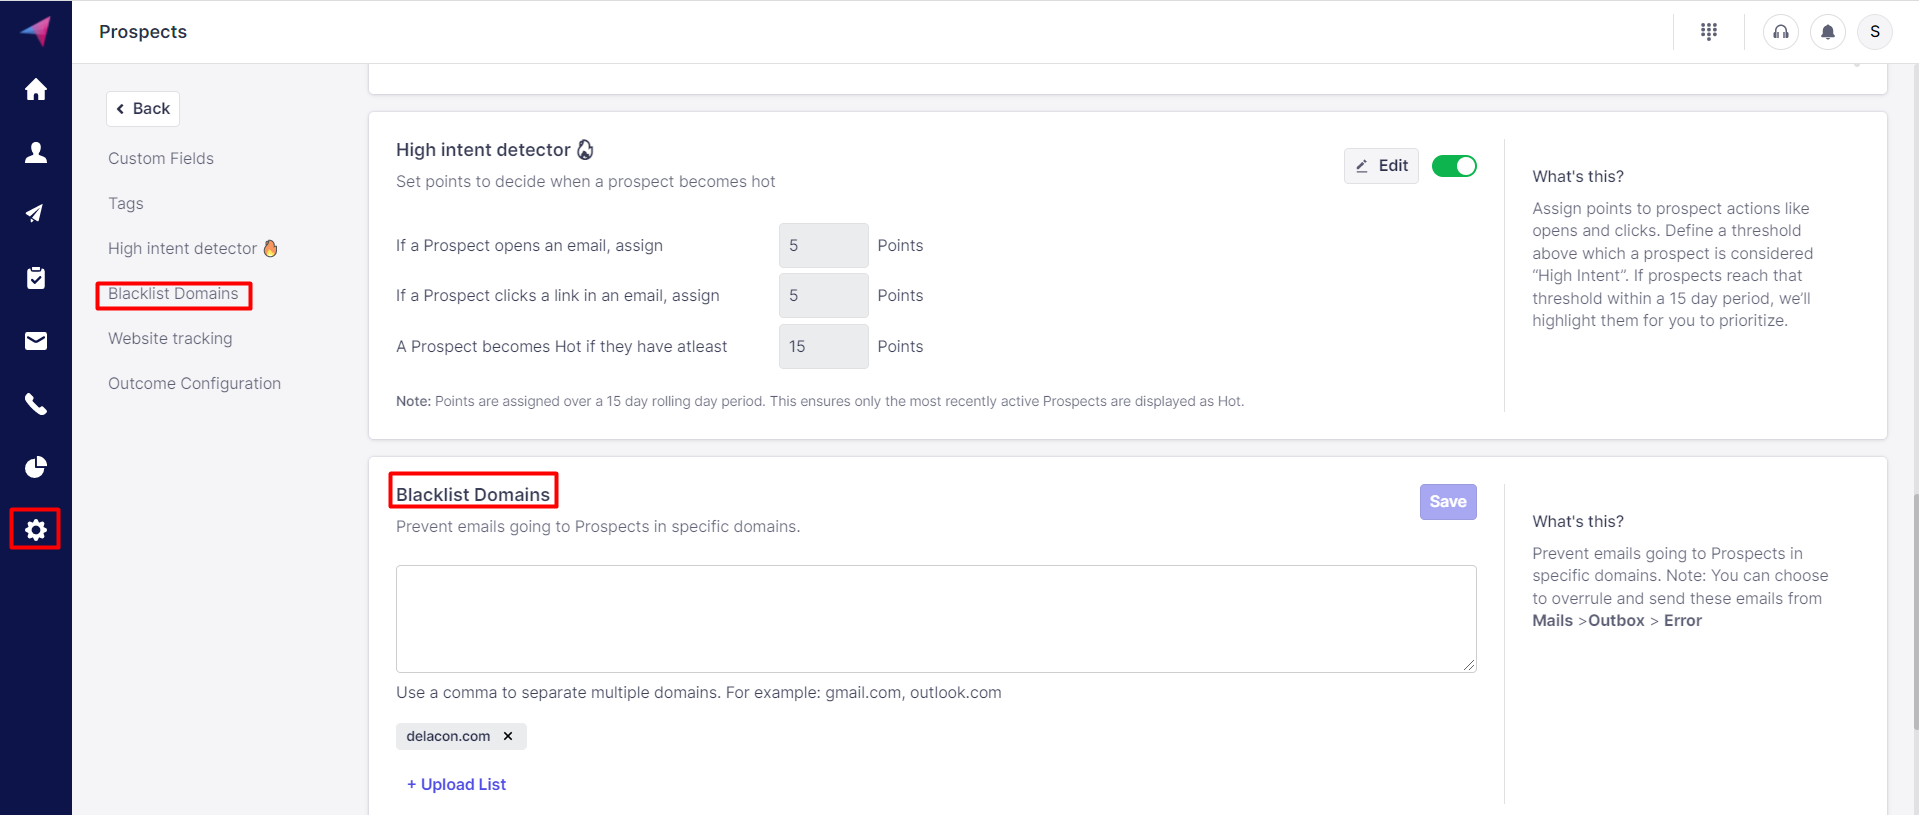The height and width of the screenshot is (815, 1919).
Task: Open the apps grid launcher
Action: click(1709, 32)
